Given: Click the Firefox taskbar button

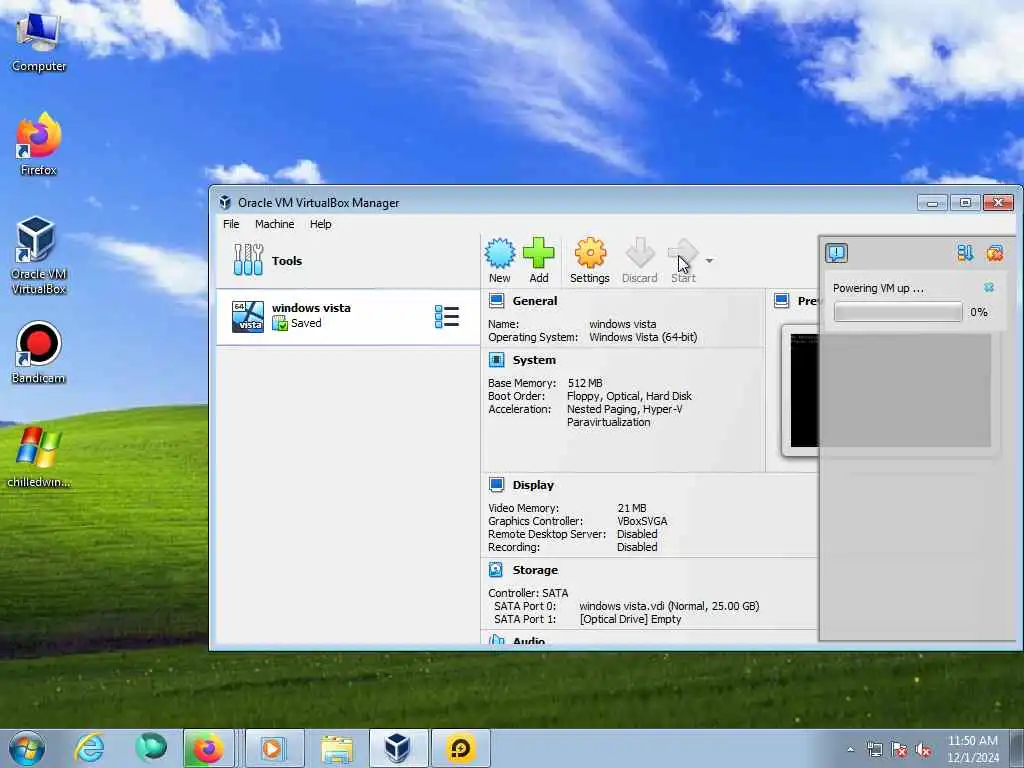Looking at the screenshot, I should coord(209,748).
